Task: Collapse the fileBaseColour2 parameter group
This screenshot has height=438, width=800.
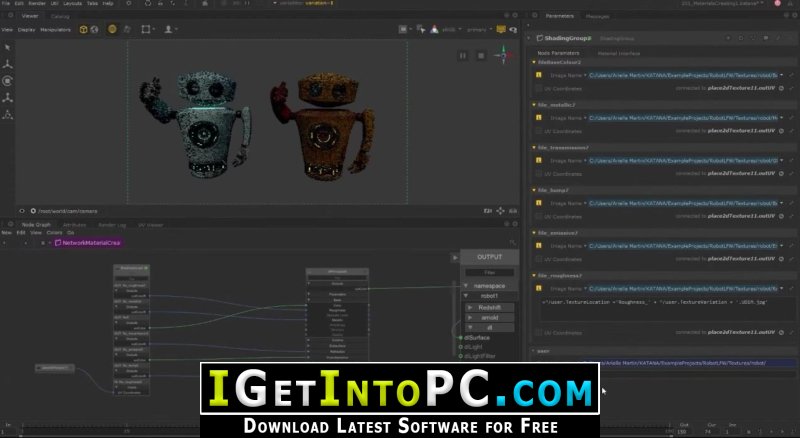Action: pos(534,62)
